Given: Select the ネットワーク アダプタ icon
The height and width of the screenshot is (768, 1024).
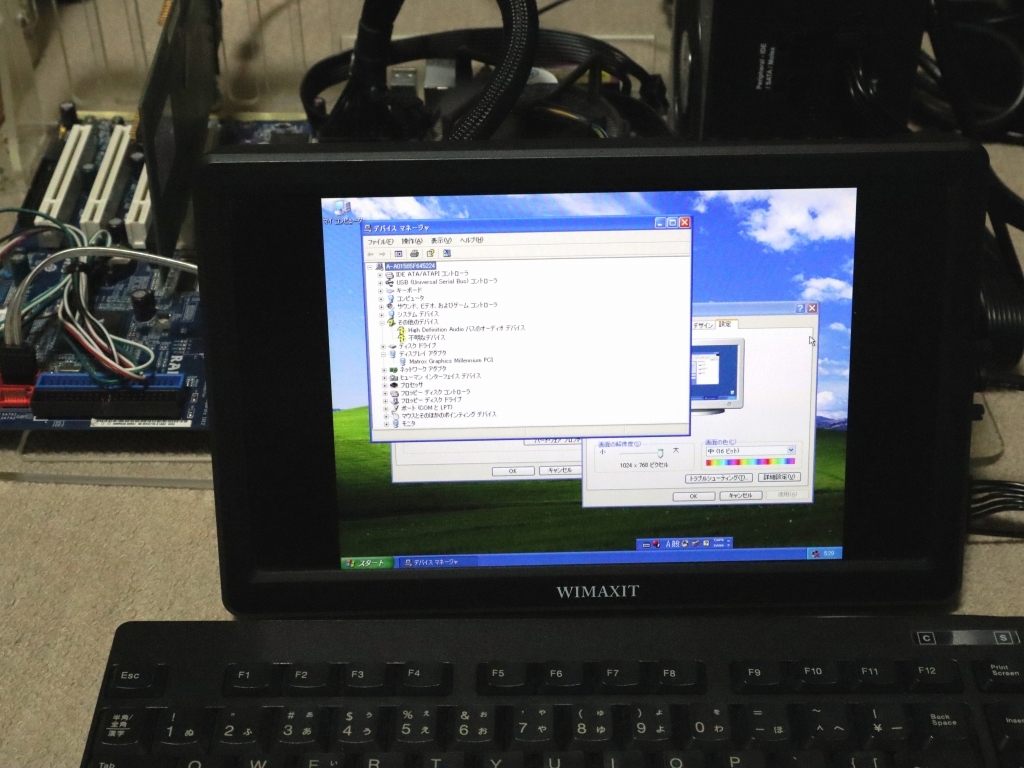Looking at the screenshot, I should (x=393, y=370).
